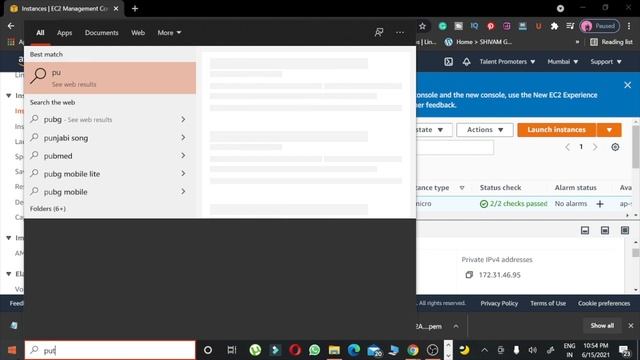Open Task View on the taskbar
This screenshot has height=360, width=640.
point(232,350)
